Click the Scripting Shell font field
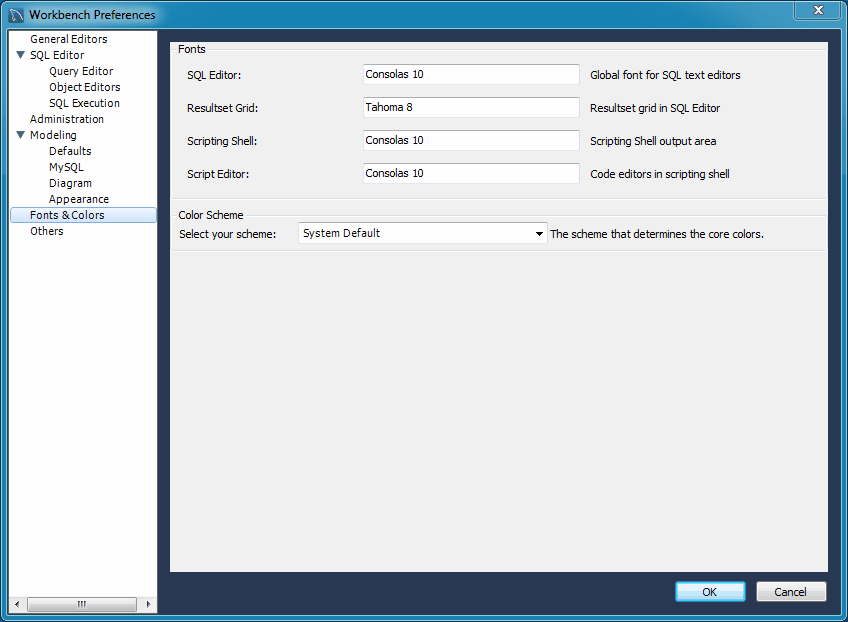 [x=471, y=140]
